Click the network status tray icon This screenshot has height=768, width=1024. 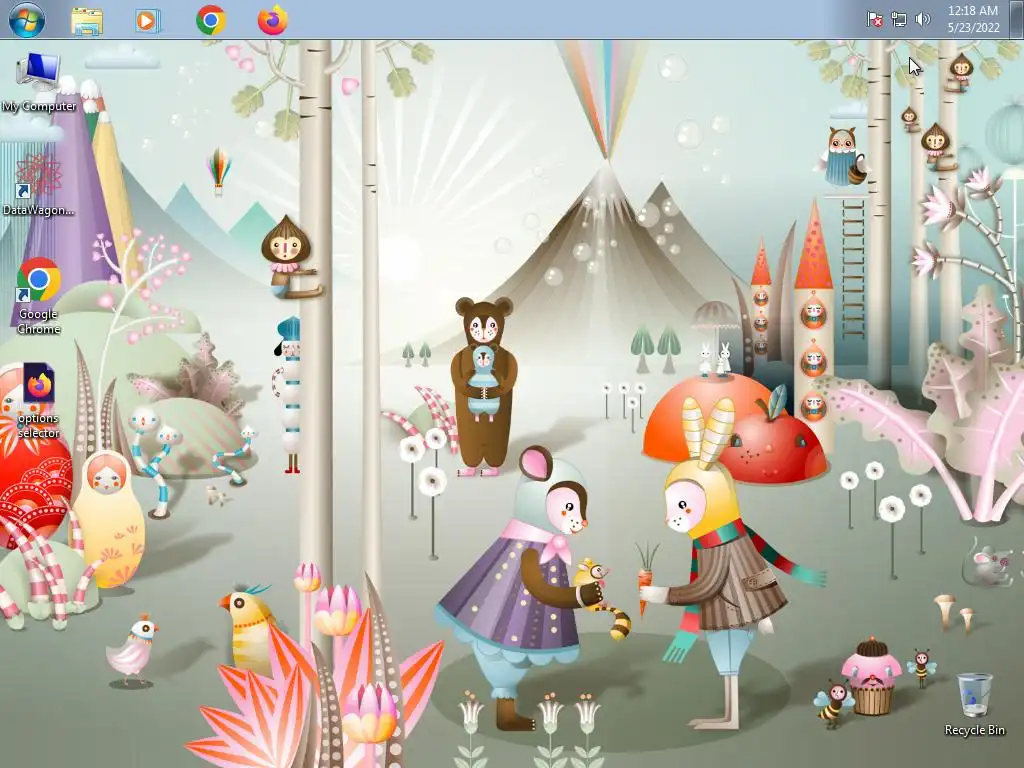click(x=899, y=20)
